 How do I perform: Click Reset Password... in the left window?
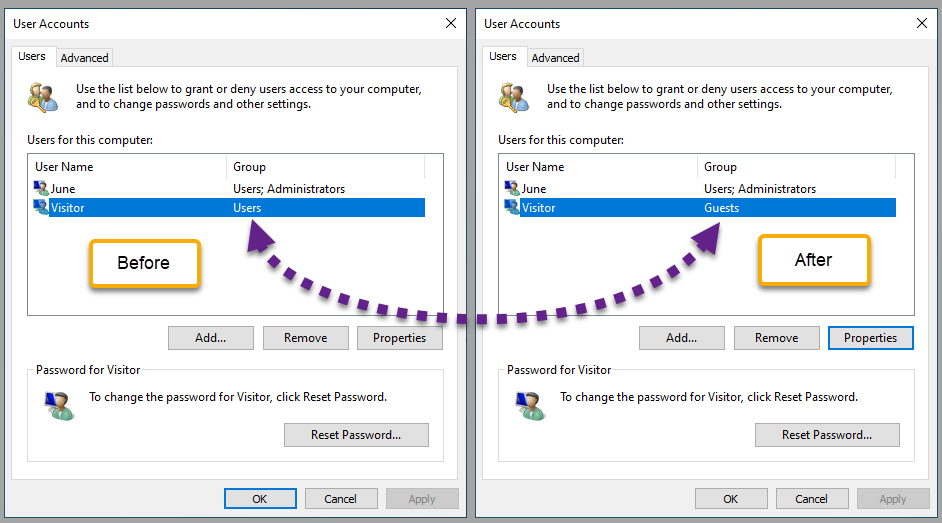356,435
